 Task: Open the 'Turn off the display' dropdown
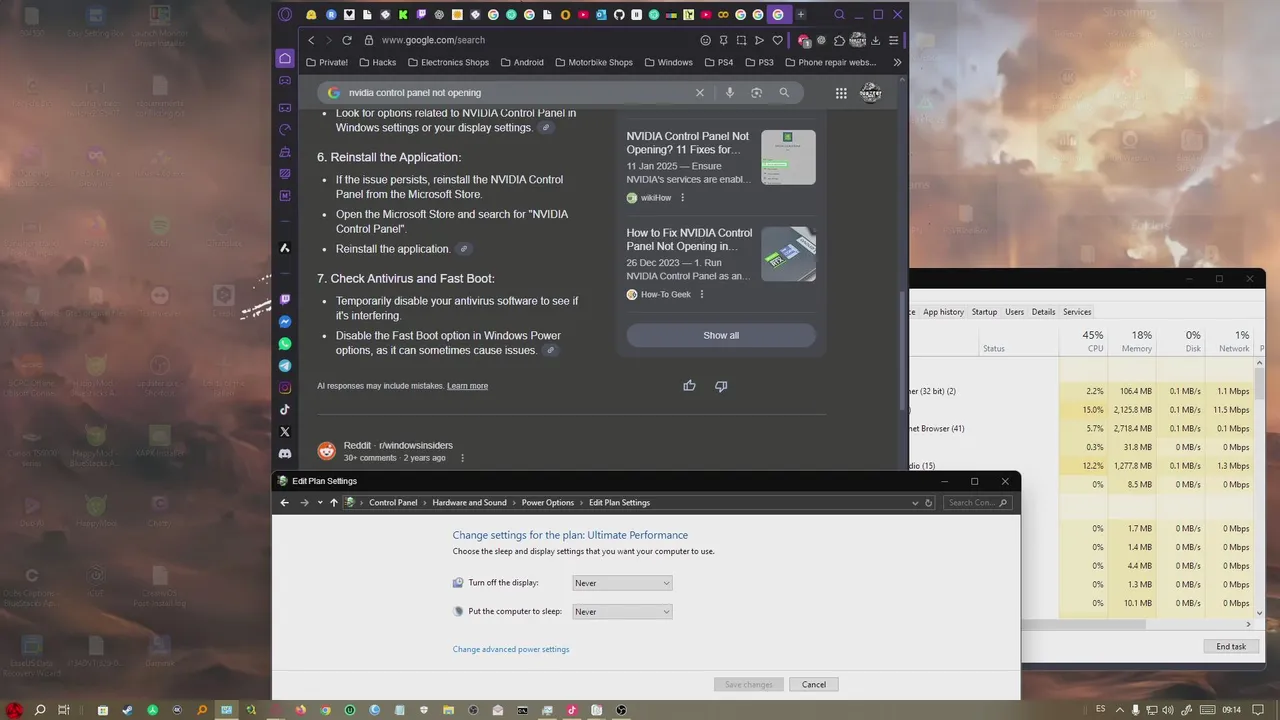(622, 583)
